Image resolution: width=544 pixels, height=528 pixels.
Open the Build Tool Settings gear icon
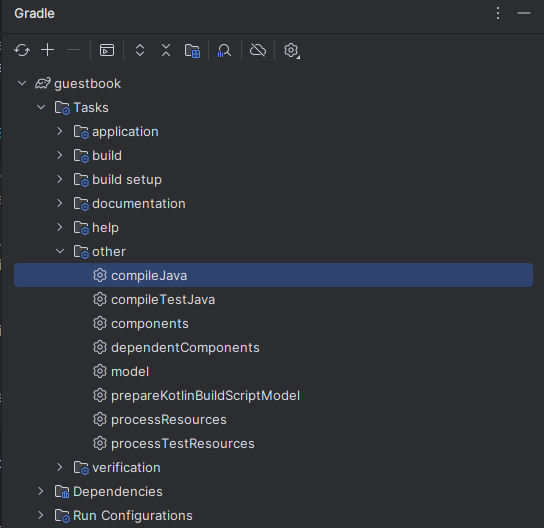pos(291,50)
